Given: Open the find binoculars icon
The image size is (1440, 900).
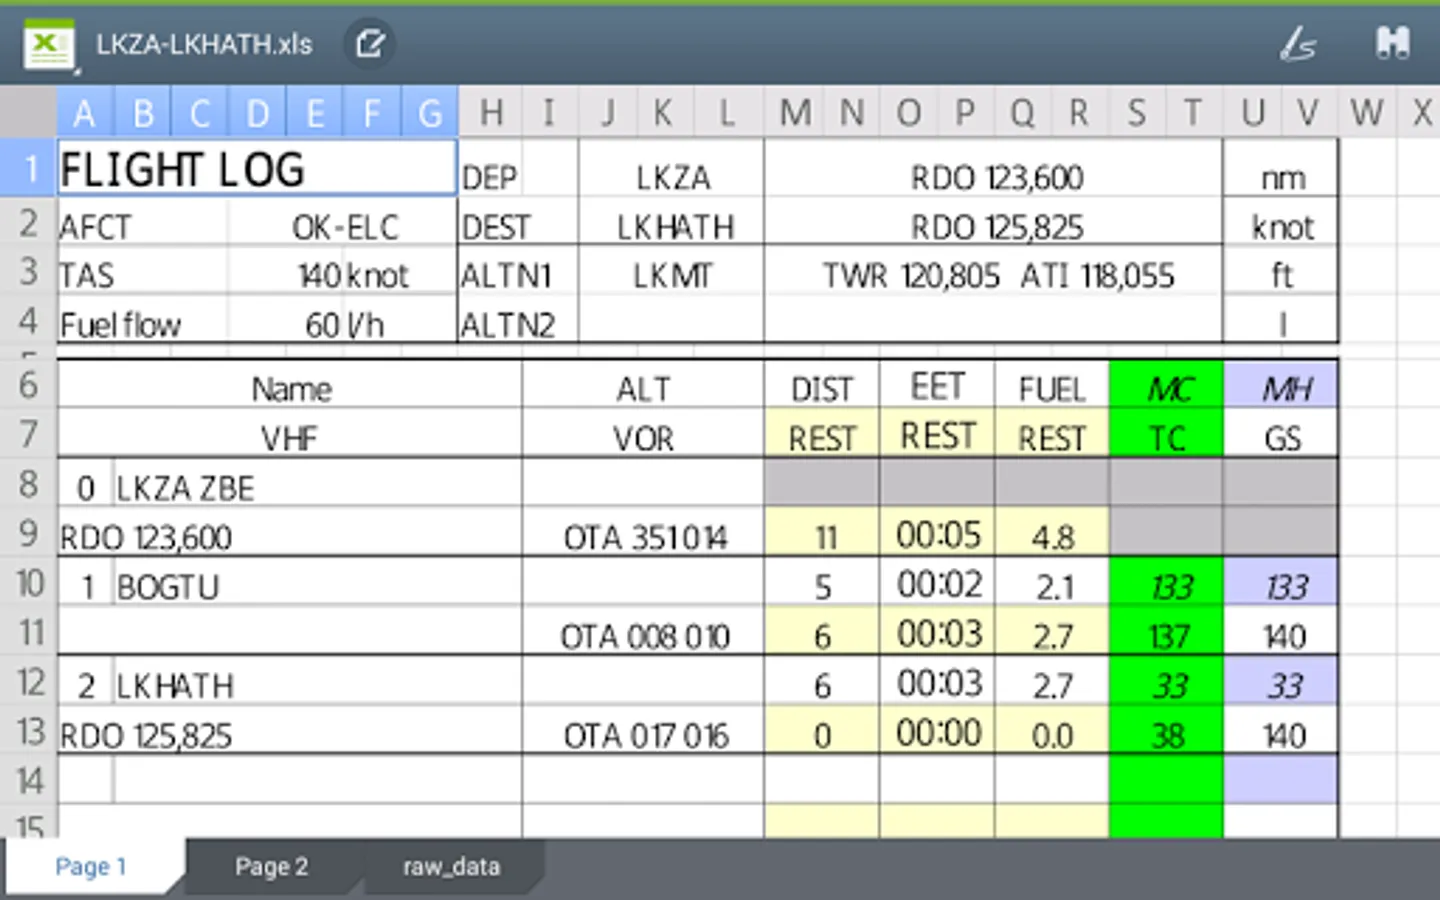Looking at the screenshot, I should tap(1392, 43).
